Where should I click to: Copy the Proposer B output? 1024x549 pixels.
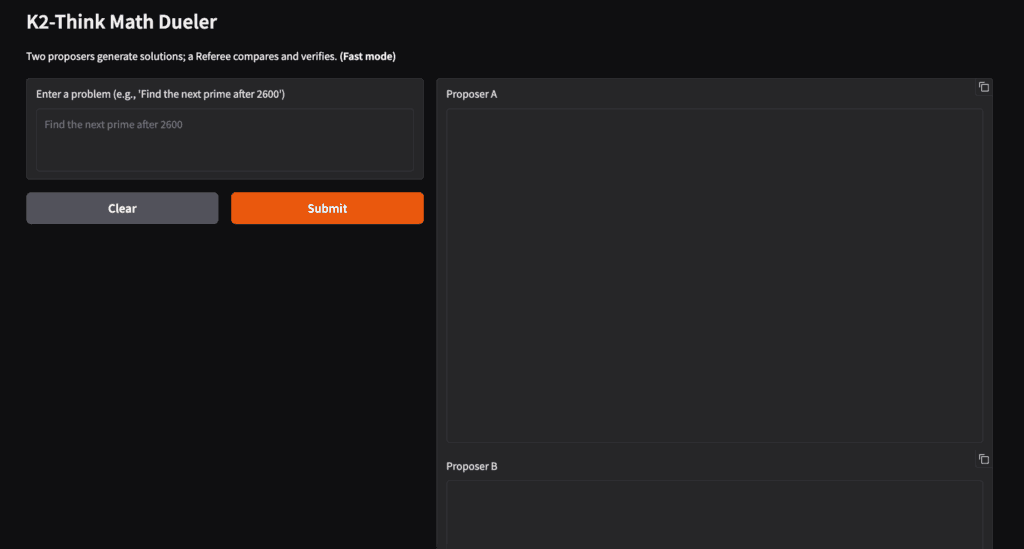click(x=983, y=459)
